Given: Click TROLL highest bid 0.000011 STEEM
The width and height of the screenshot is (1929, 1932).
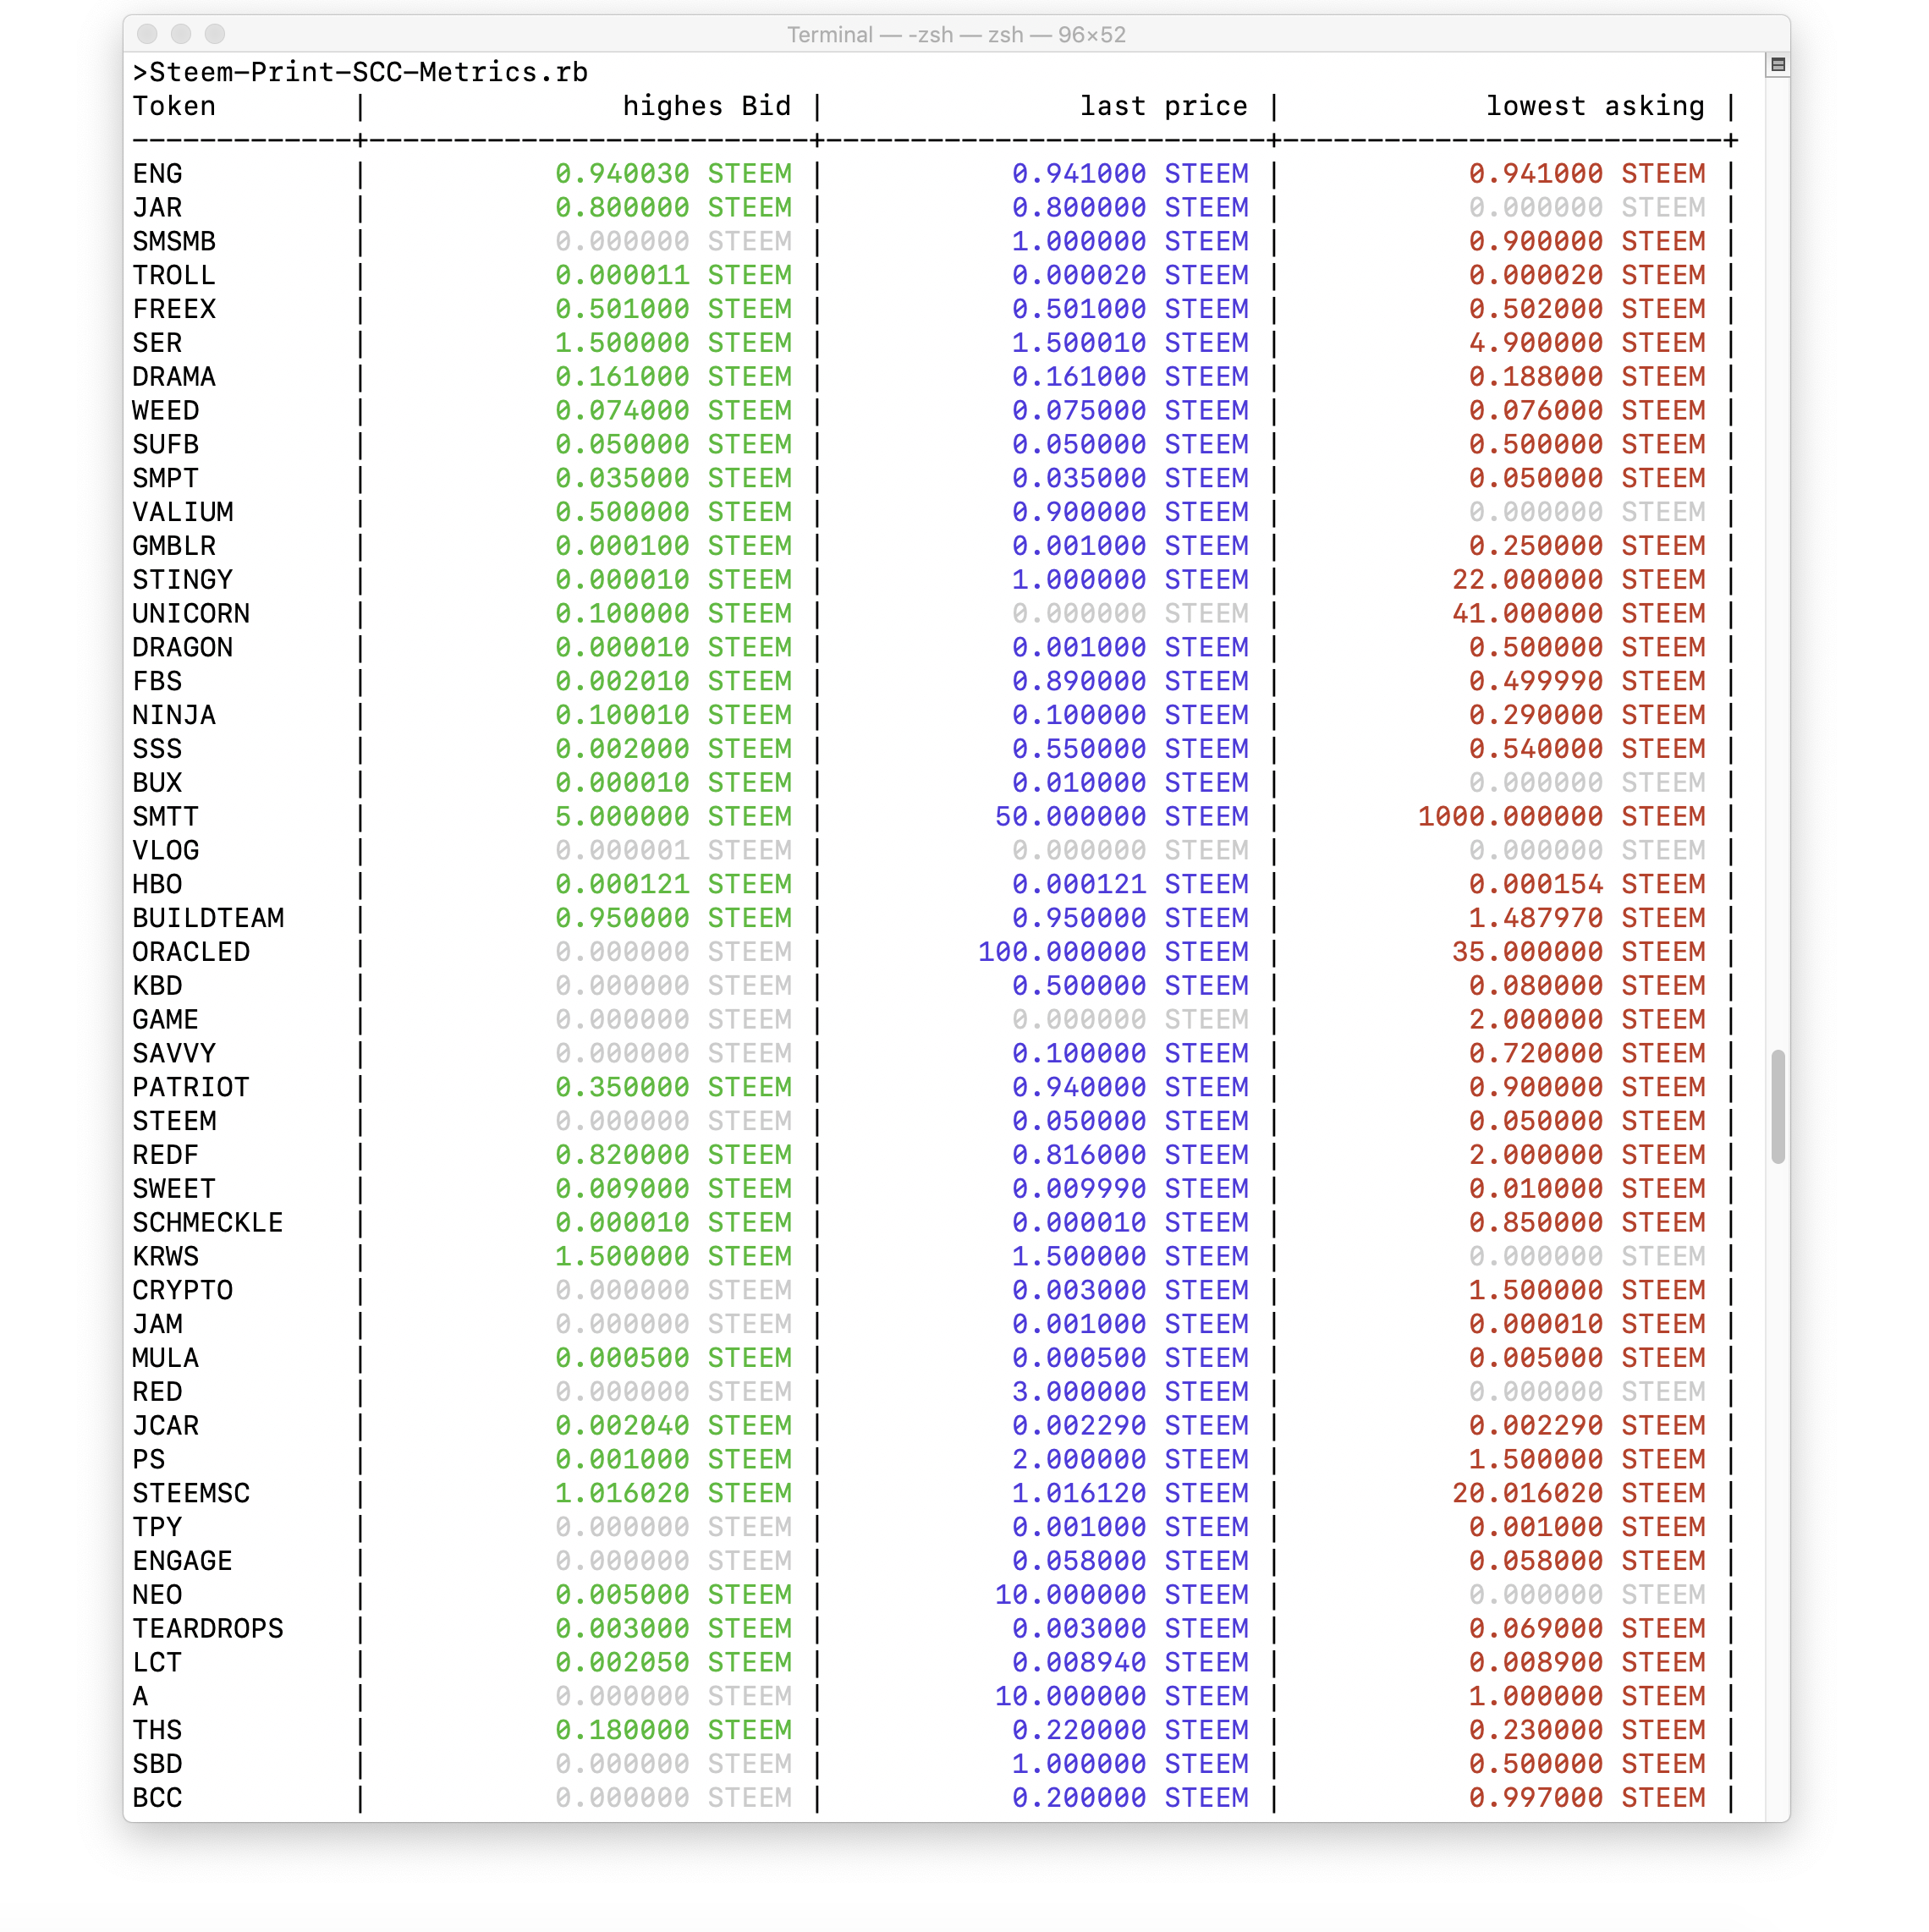Looking at the screenshot, I should [x=673, y=275].
